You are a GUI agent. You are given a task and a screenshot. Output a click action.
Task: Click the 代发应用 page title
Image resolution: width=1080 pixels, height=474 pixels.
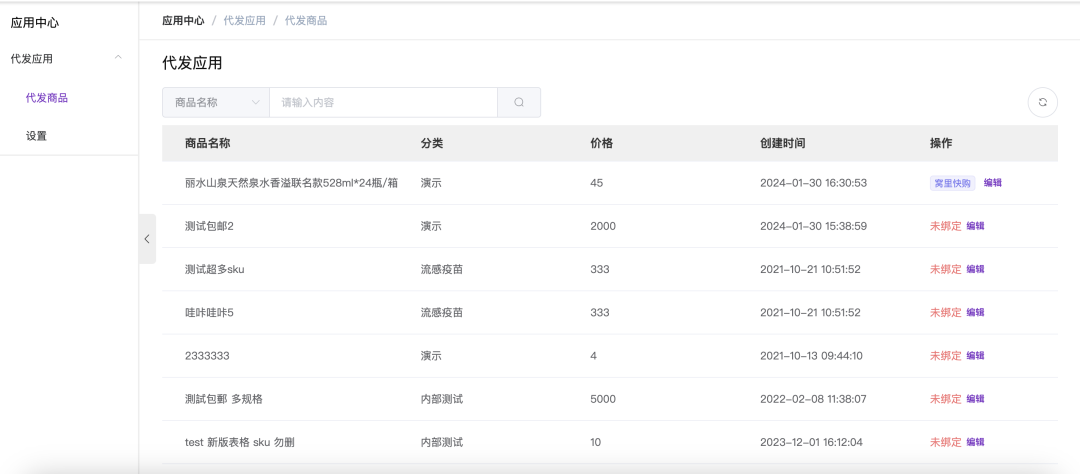pos(192,63)
